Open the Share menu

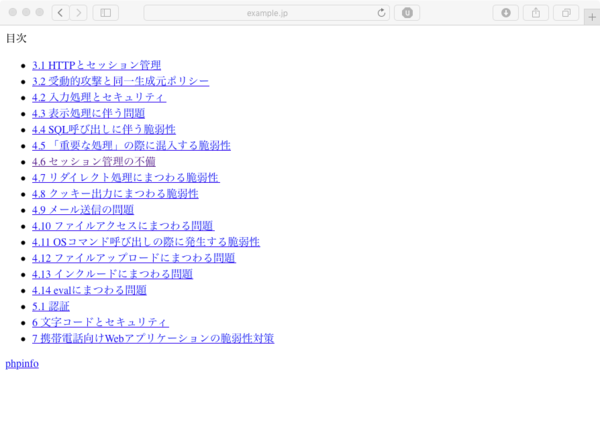[x=536, y=13]
